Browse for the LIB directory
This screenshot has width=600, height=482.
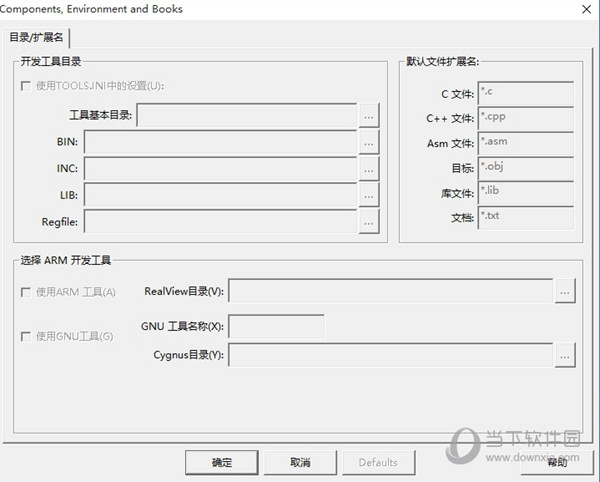click(369, 195)
